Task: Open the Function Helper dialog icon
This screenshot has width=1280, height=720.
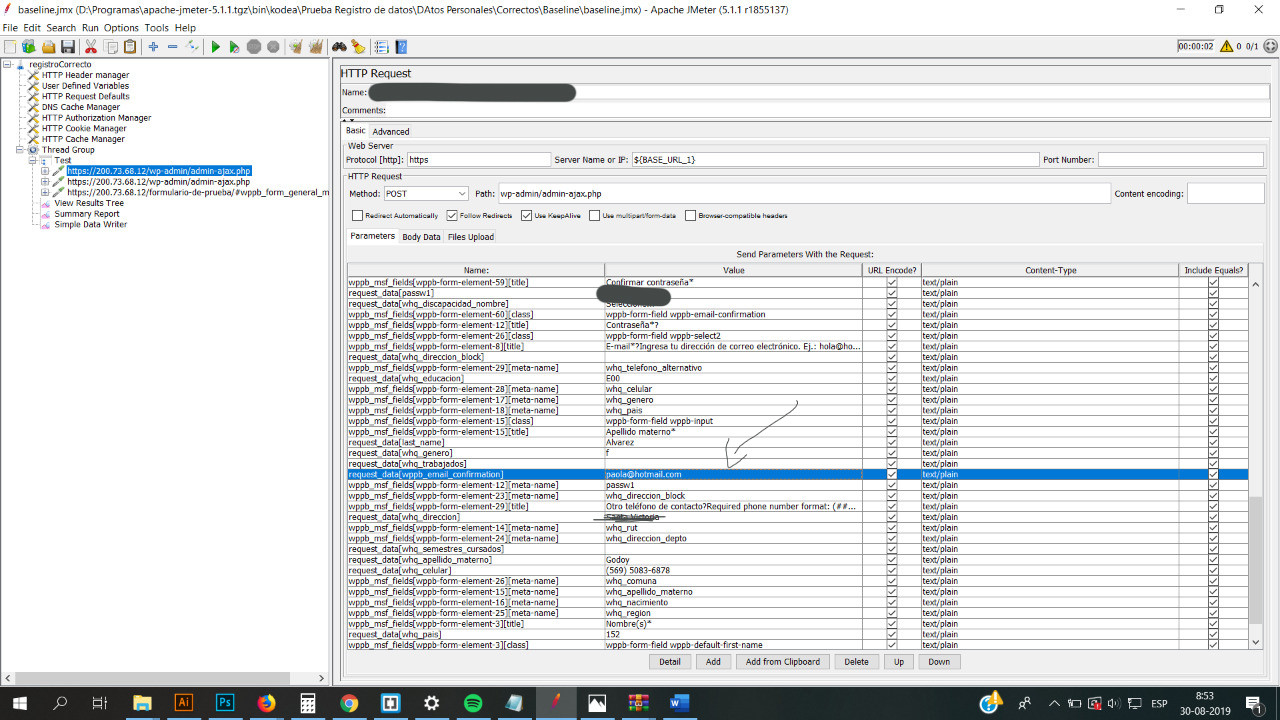Action: coord(381,47)
